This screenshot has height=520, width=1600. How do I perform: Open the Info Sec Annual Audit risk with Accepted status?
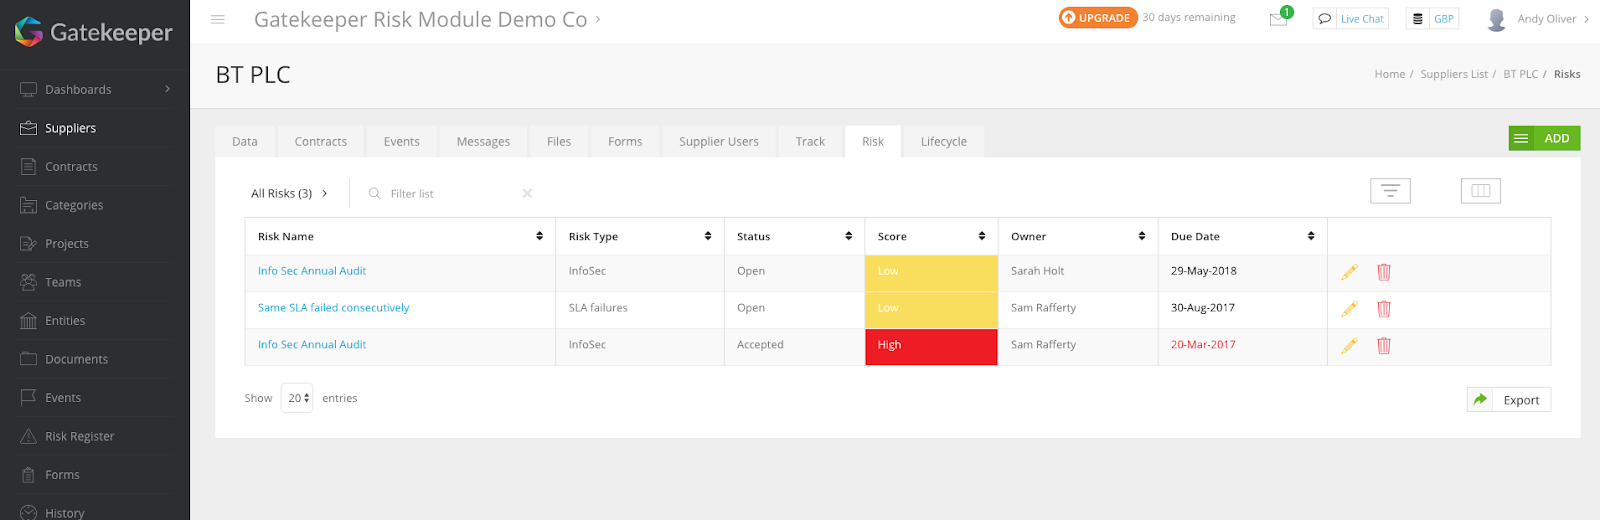tap(312, 345)
